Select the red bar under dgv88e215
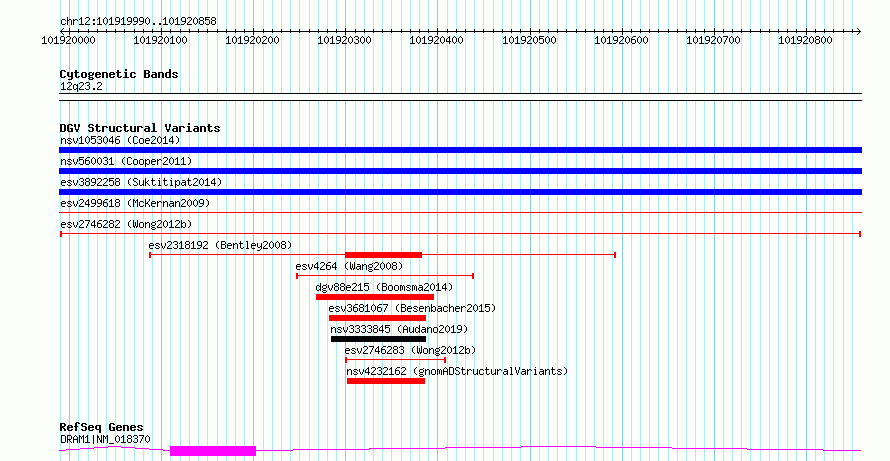 coord(375,297)
